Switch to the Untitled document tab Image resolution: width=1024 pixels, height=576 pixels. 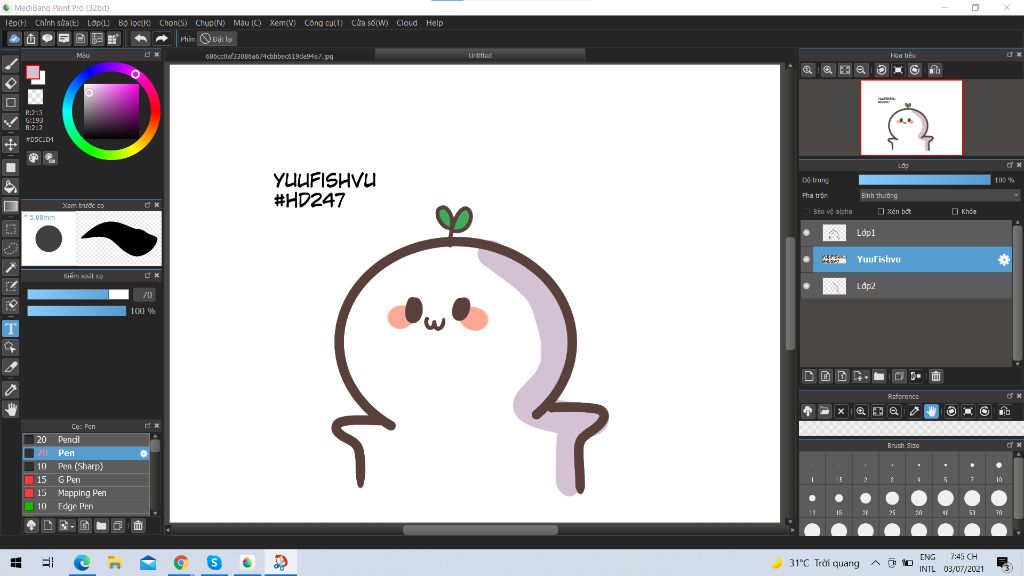point(480,56)
